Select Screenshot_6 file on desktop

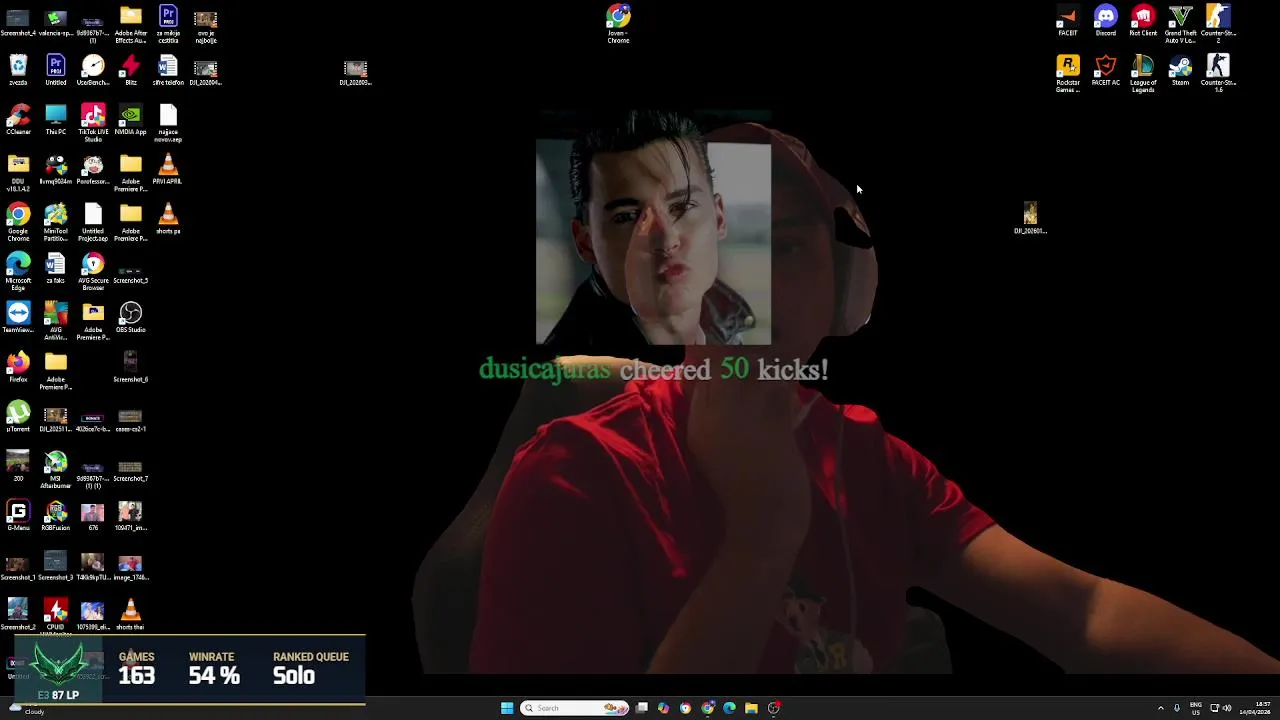tap(130, 367)
